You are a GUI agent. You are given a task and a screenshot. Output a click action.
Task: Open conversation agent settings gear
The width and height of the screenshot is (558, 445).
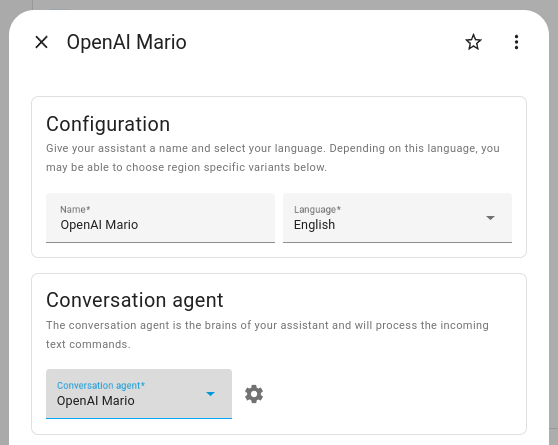pyautogui.click(x=254, y=394)
